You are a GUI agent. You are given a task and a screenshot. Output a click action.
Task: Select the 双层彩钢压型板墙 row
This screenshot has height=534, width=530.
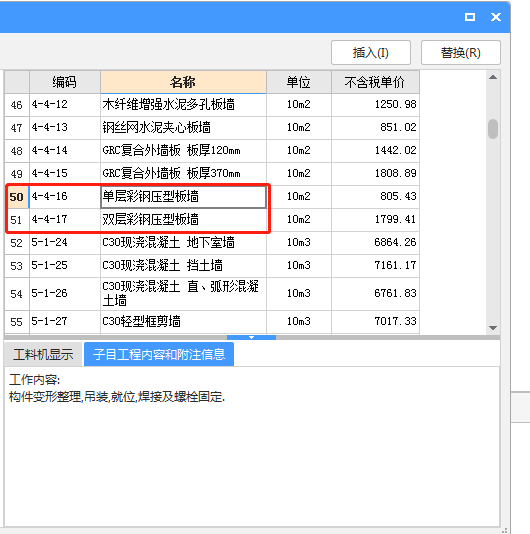coord(212,220)
